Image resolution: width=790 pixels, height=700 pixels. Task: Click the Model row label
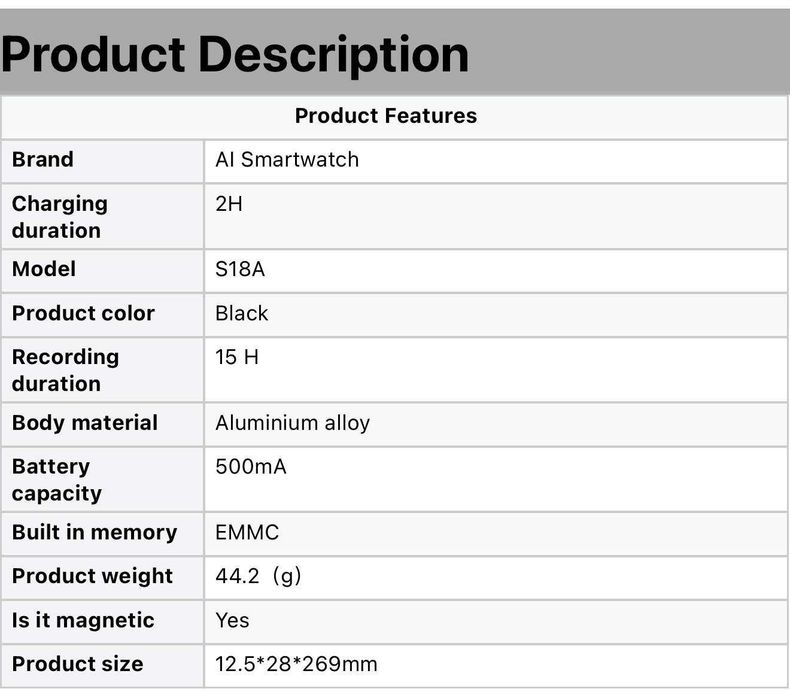(44, 269)
